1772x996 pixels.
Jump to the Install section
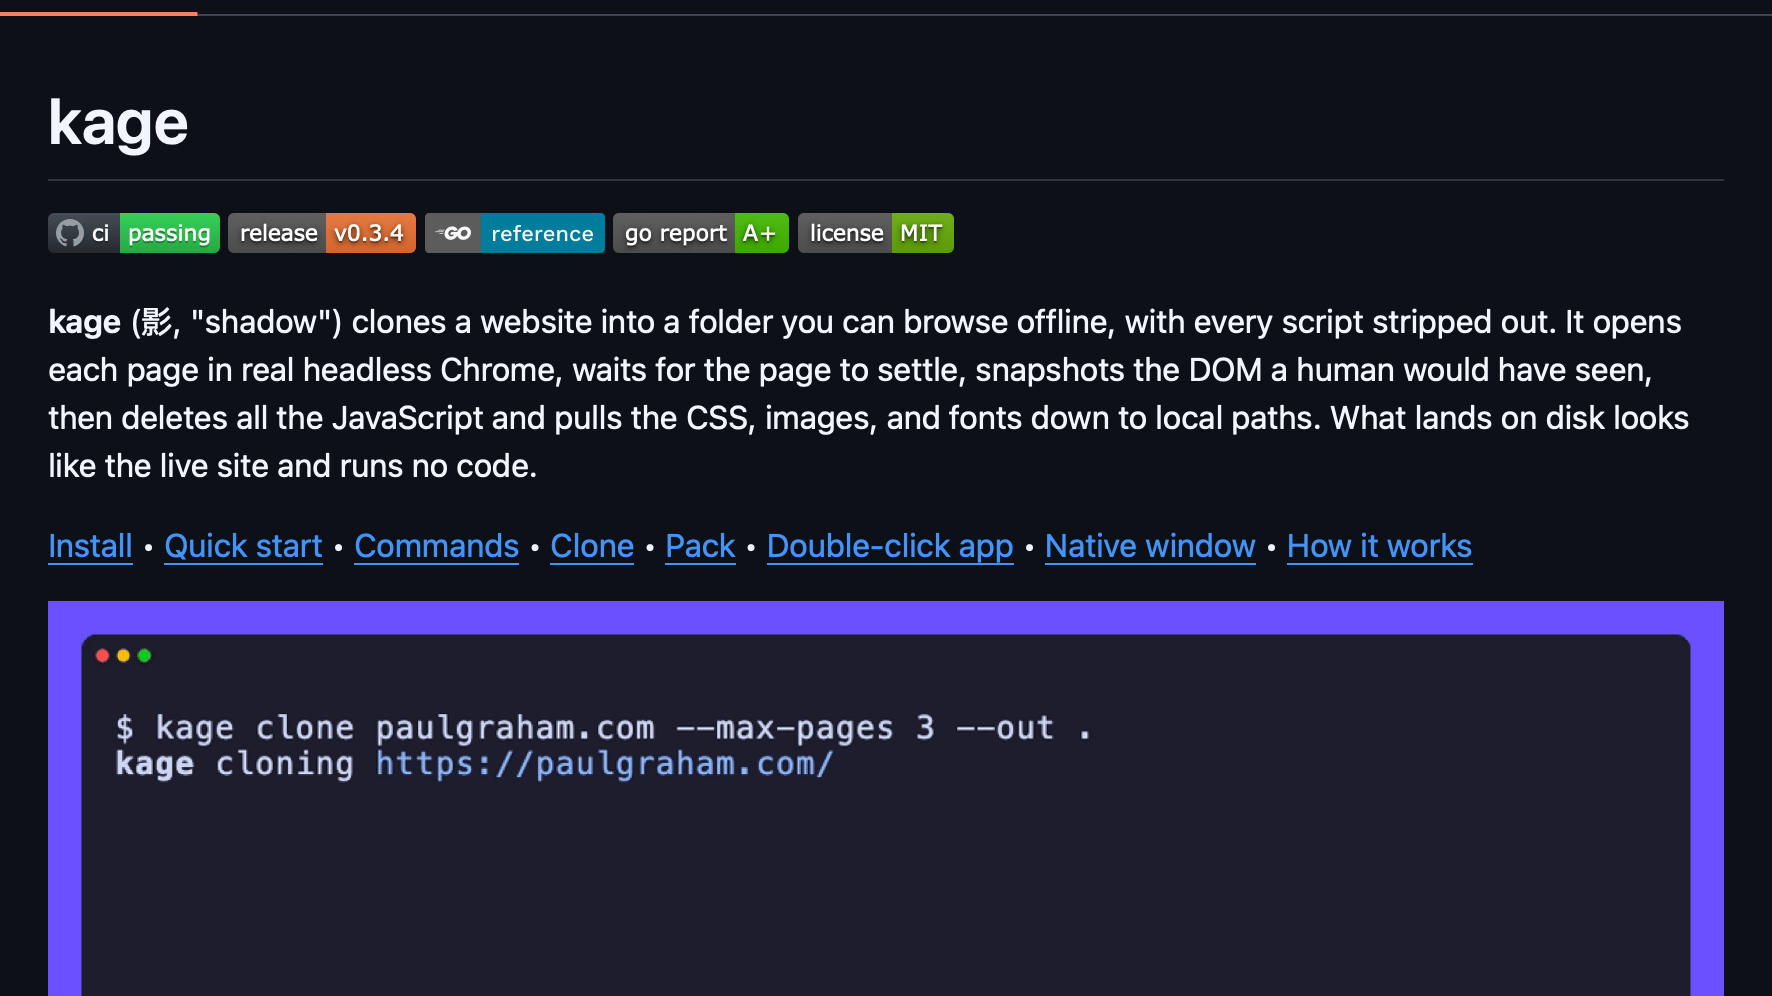coord(90,546)
